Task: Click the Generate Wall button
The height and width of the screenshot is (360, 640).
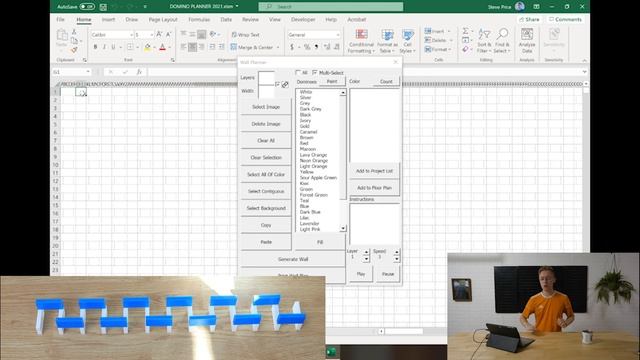Action: coord(293,259)
